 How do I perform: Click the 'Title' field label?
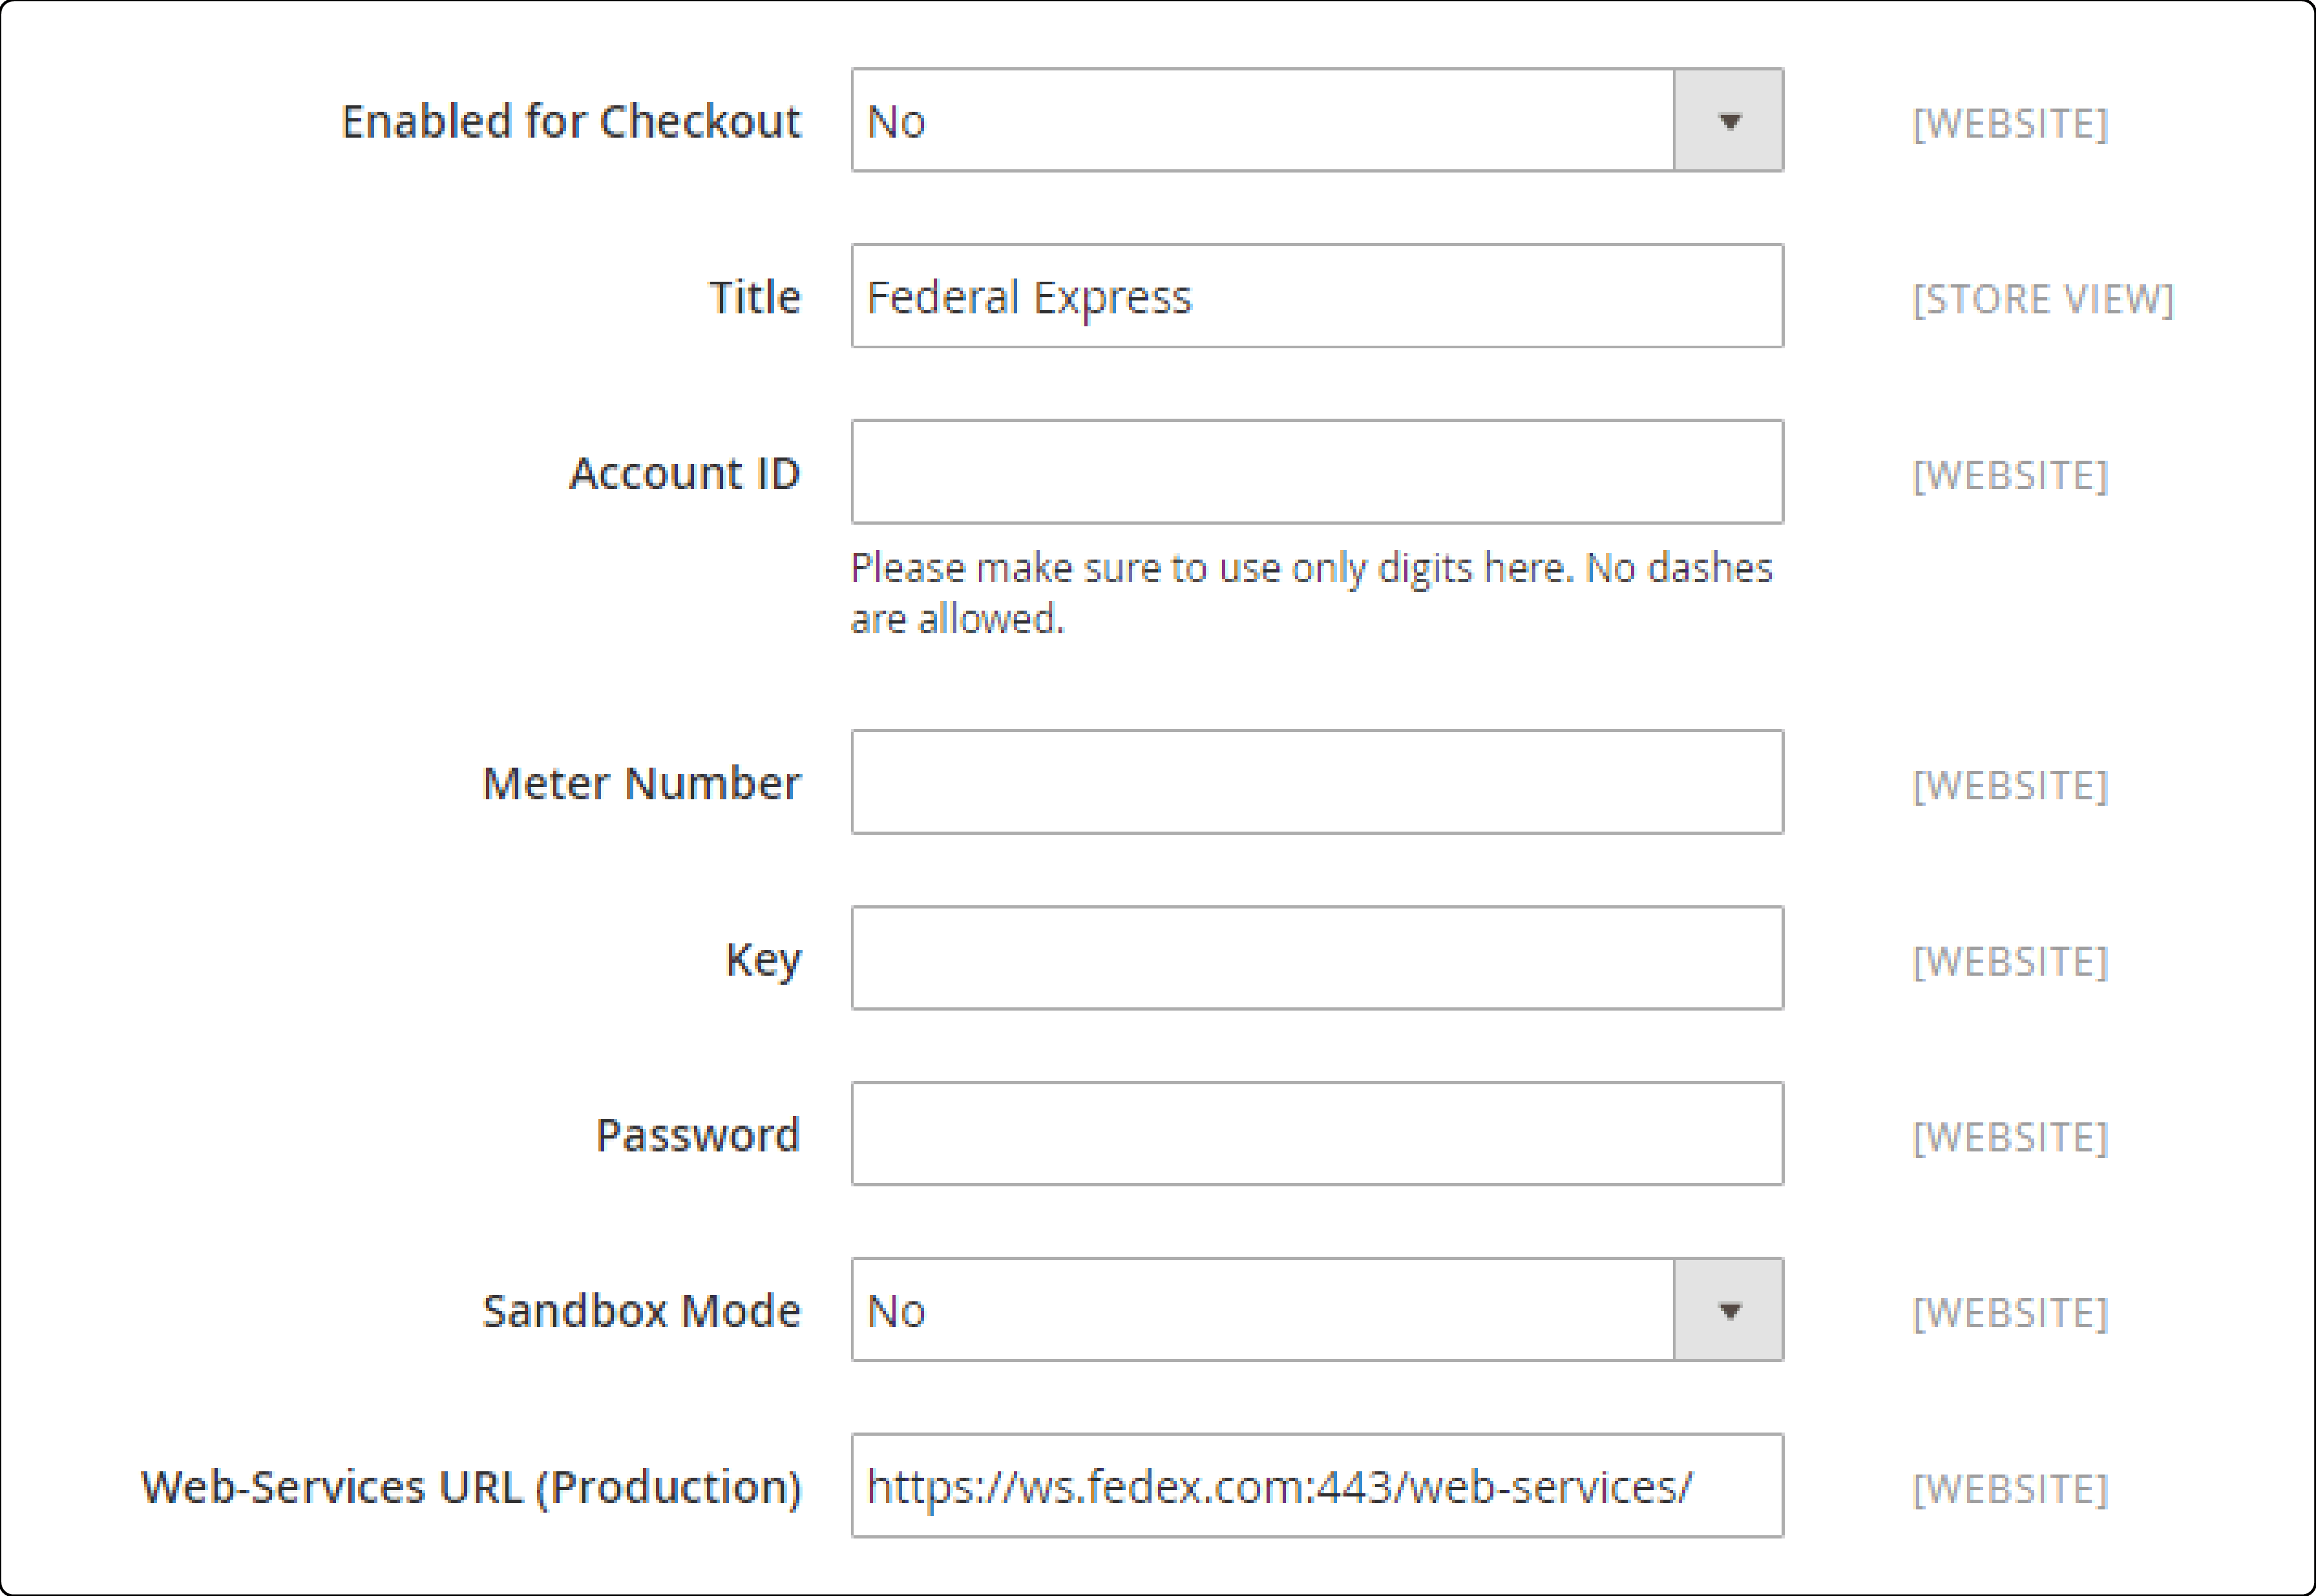coord(755,297)
